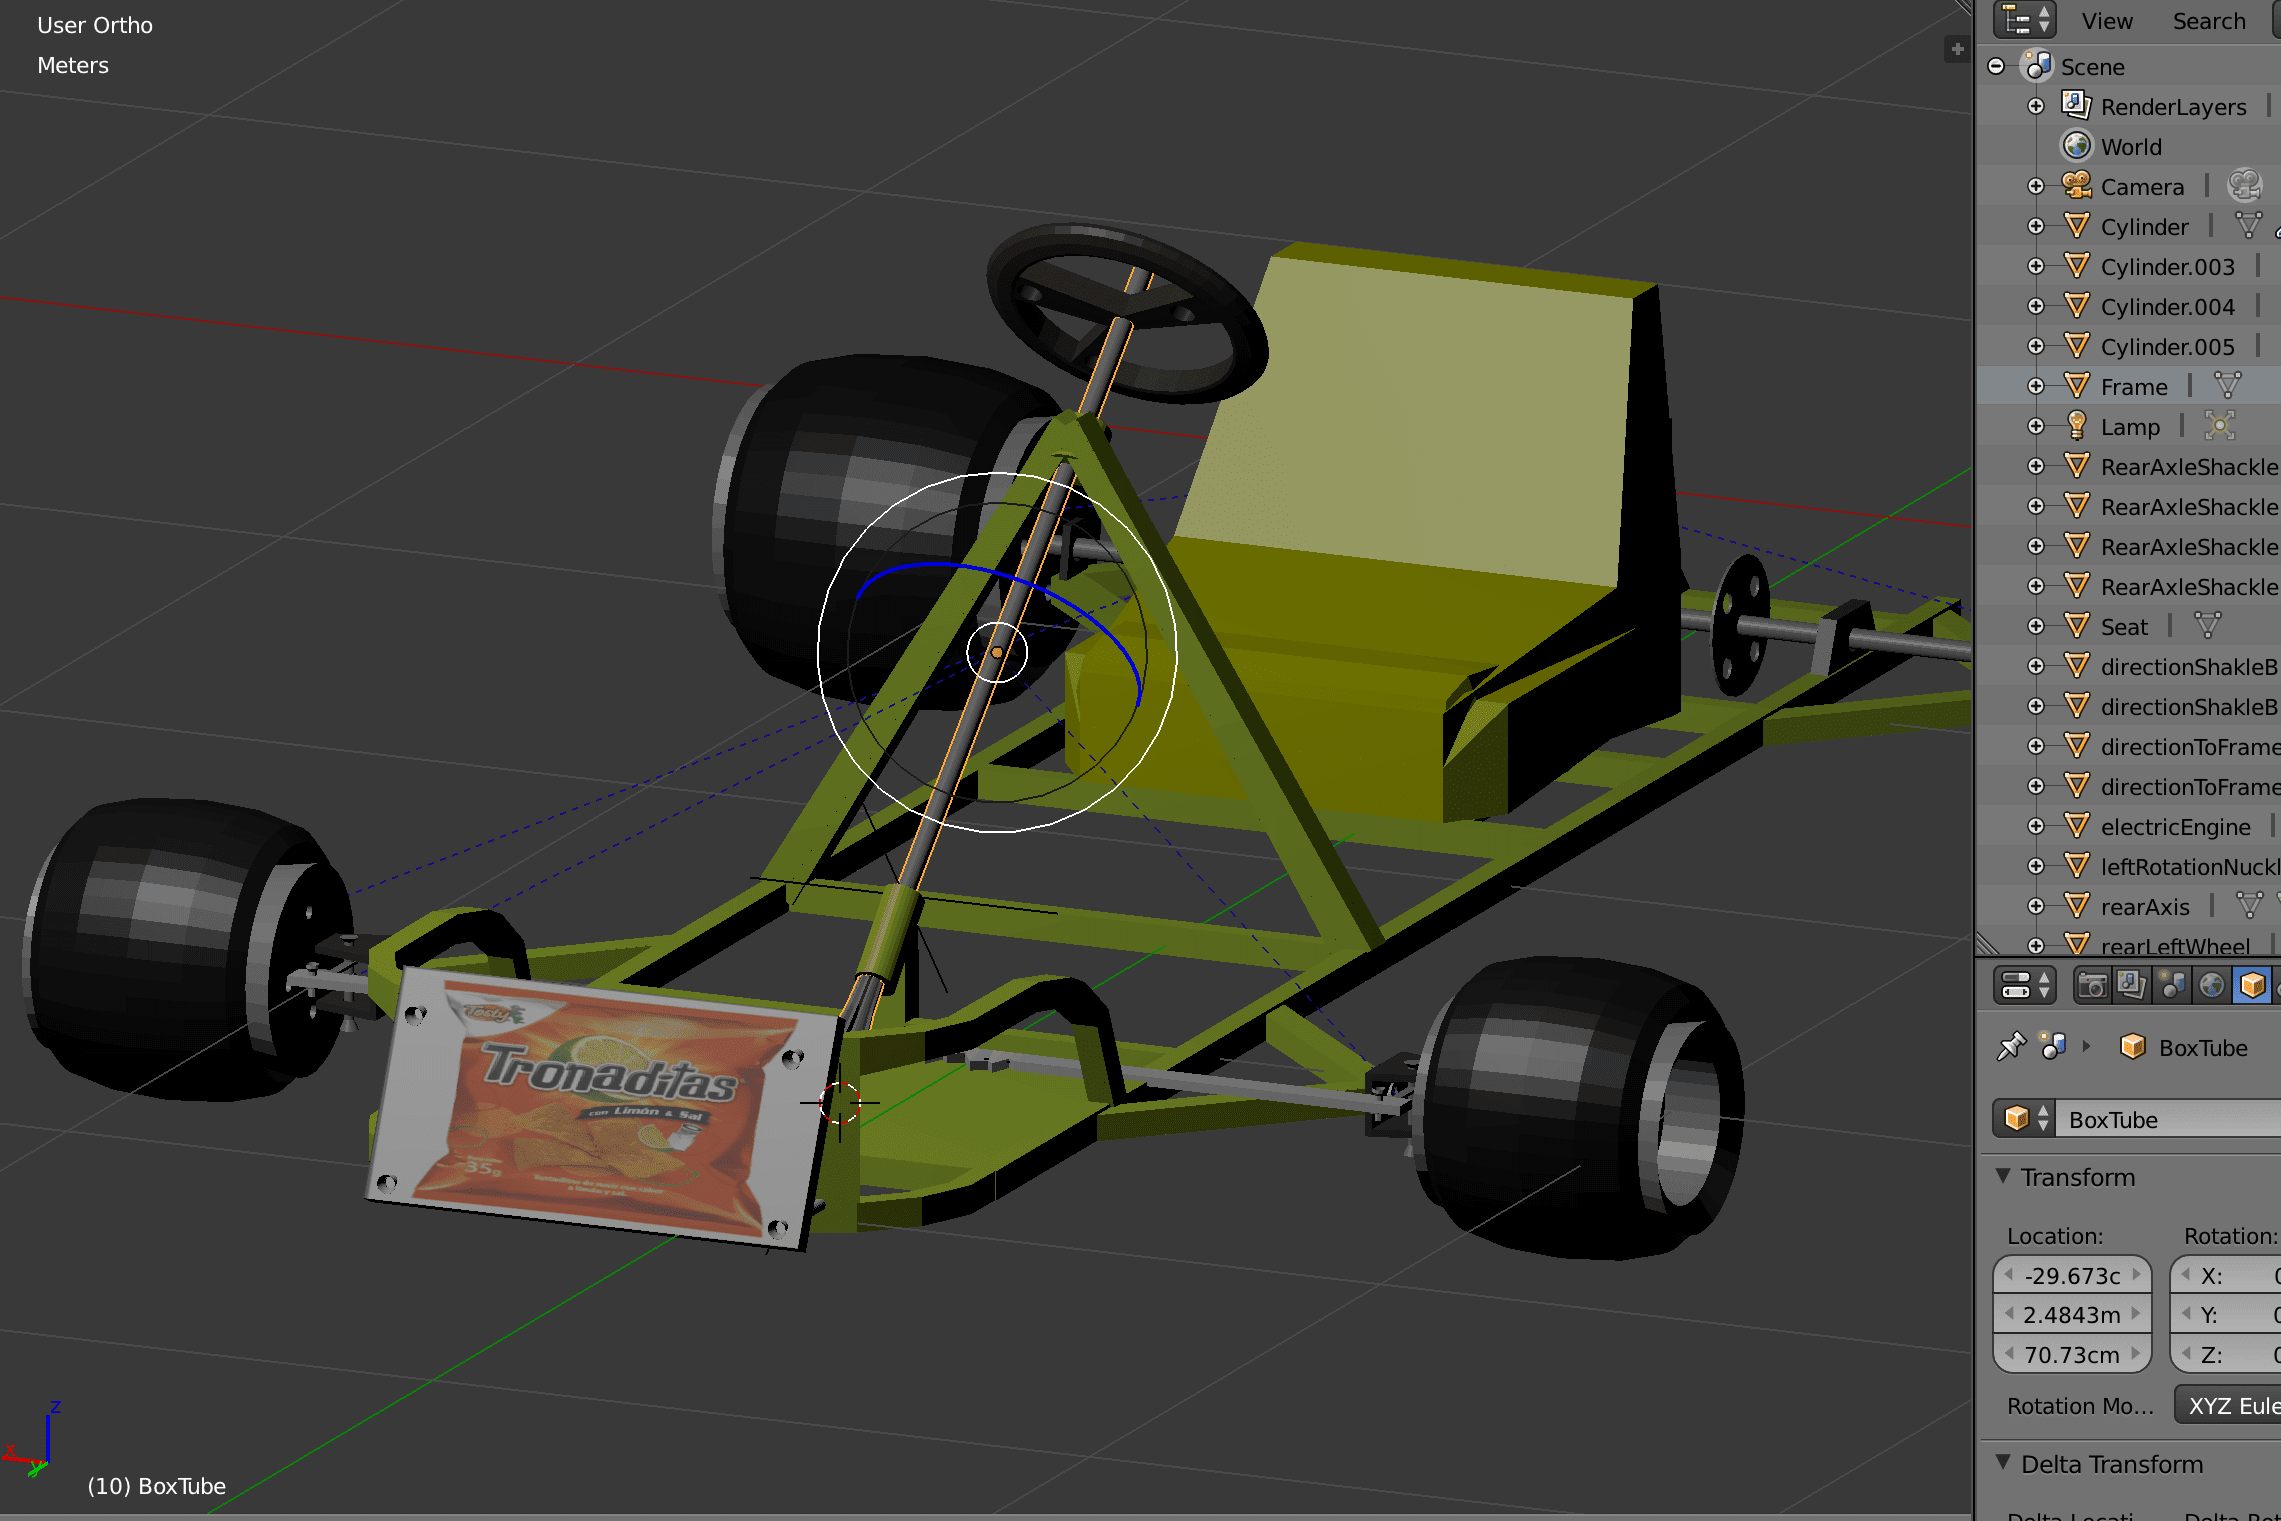Collapse the Scene tree in outliner
The height and width of the screenshot is (1521, 2281).
click(x=1996, y=66)
